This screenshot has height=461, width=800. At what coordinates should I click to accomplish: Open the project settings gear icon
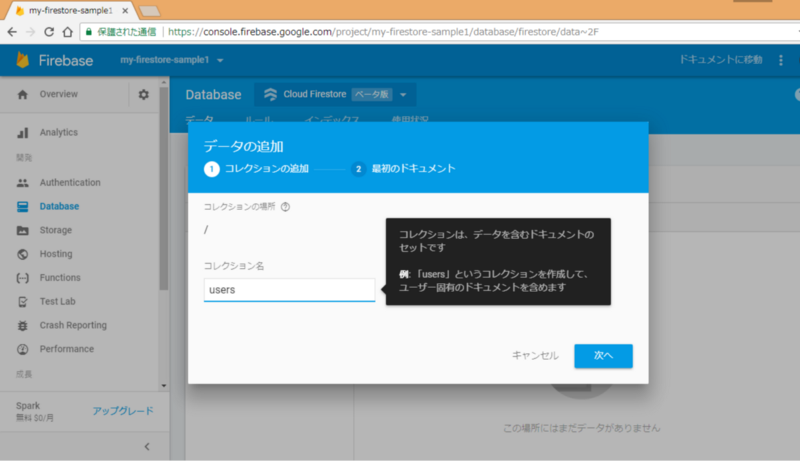point(144,94)
